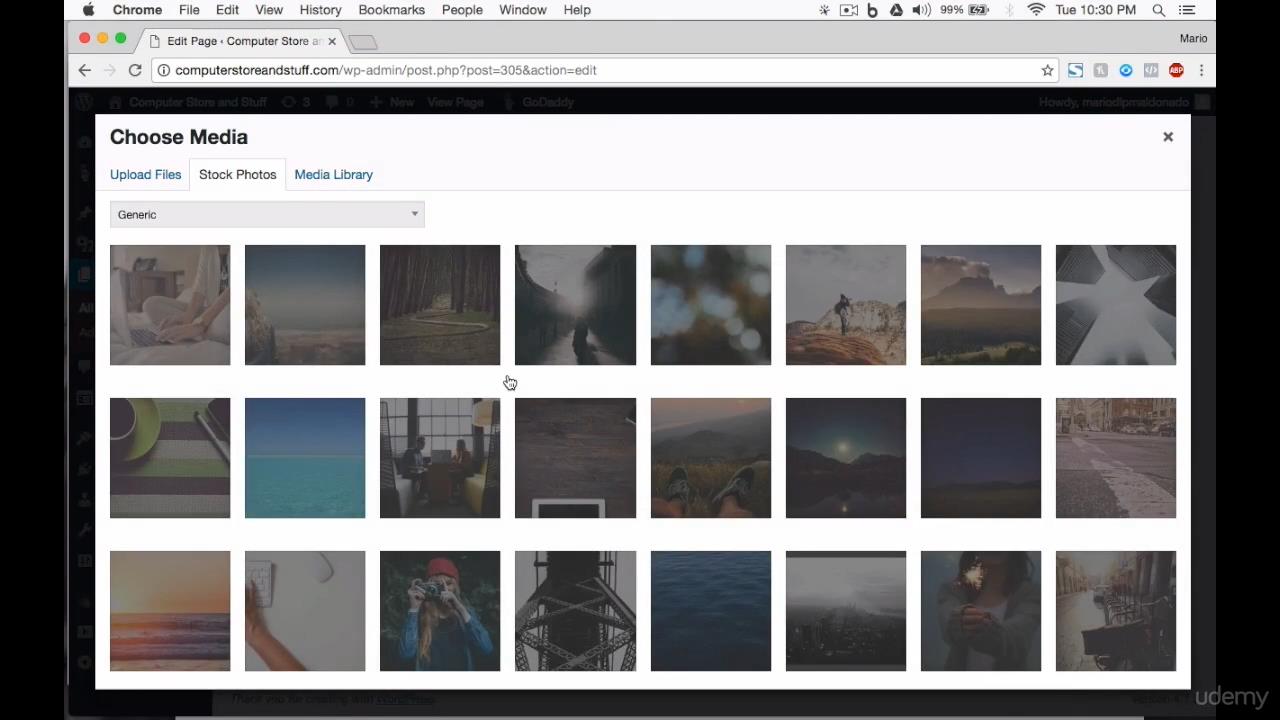
Task: Open Spotlight search
Action: tap(1158, 10)
